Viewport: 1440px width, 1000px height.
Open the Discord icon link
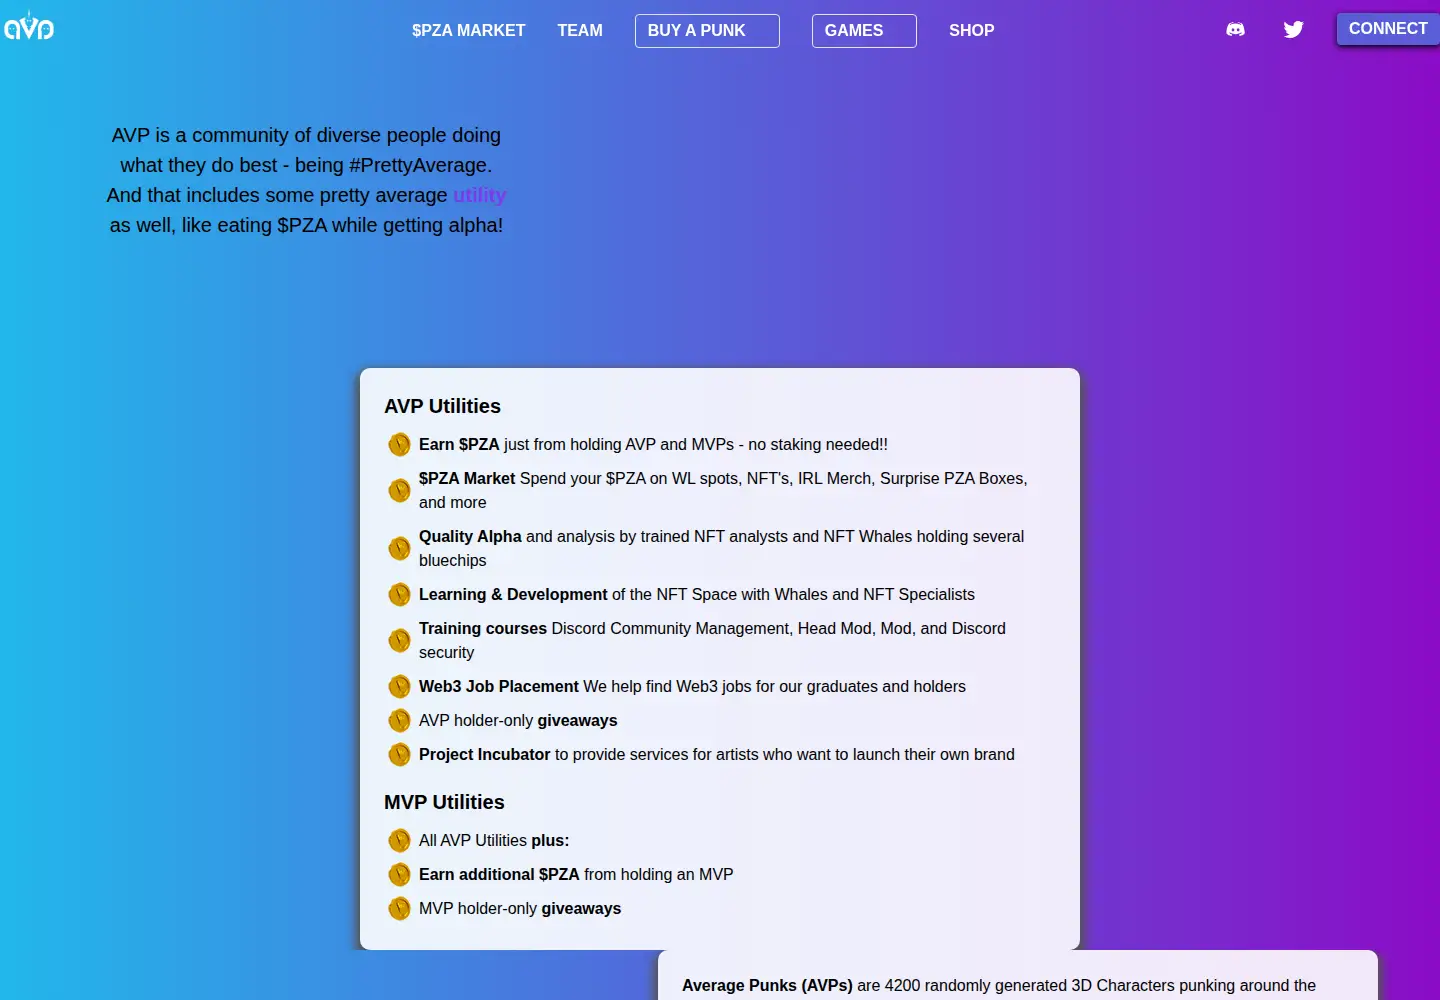(x=1236, y=30)
